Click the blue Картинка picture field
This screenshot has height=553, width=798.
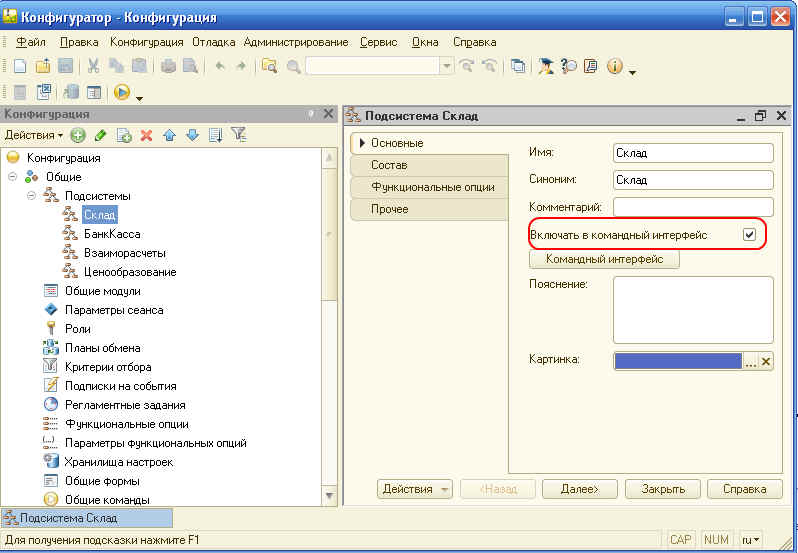pyautogui.click(x=678, y=362)
